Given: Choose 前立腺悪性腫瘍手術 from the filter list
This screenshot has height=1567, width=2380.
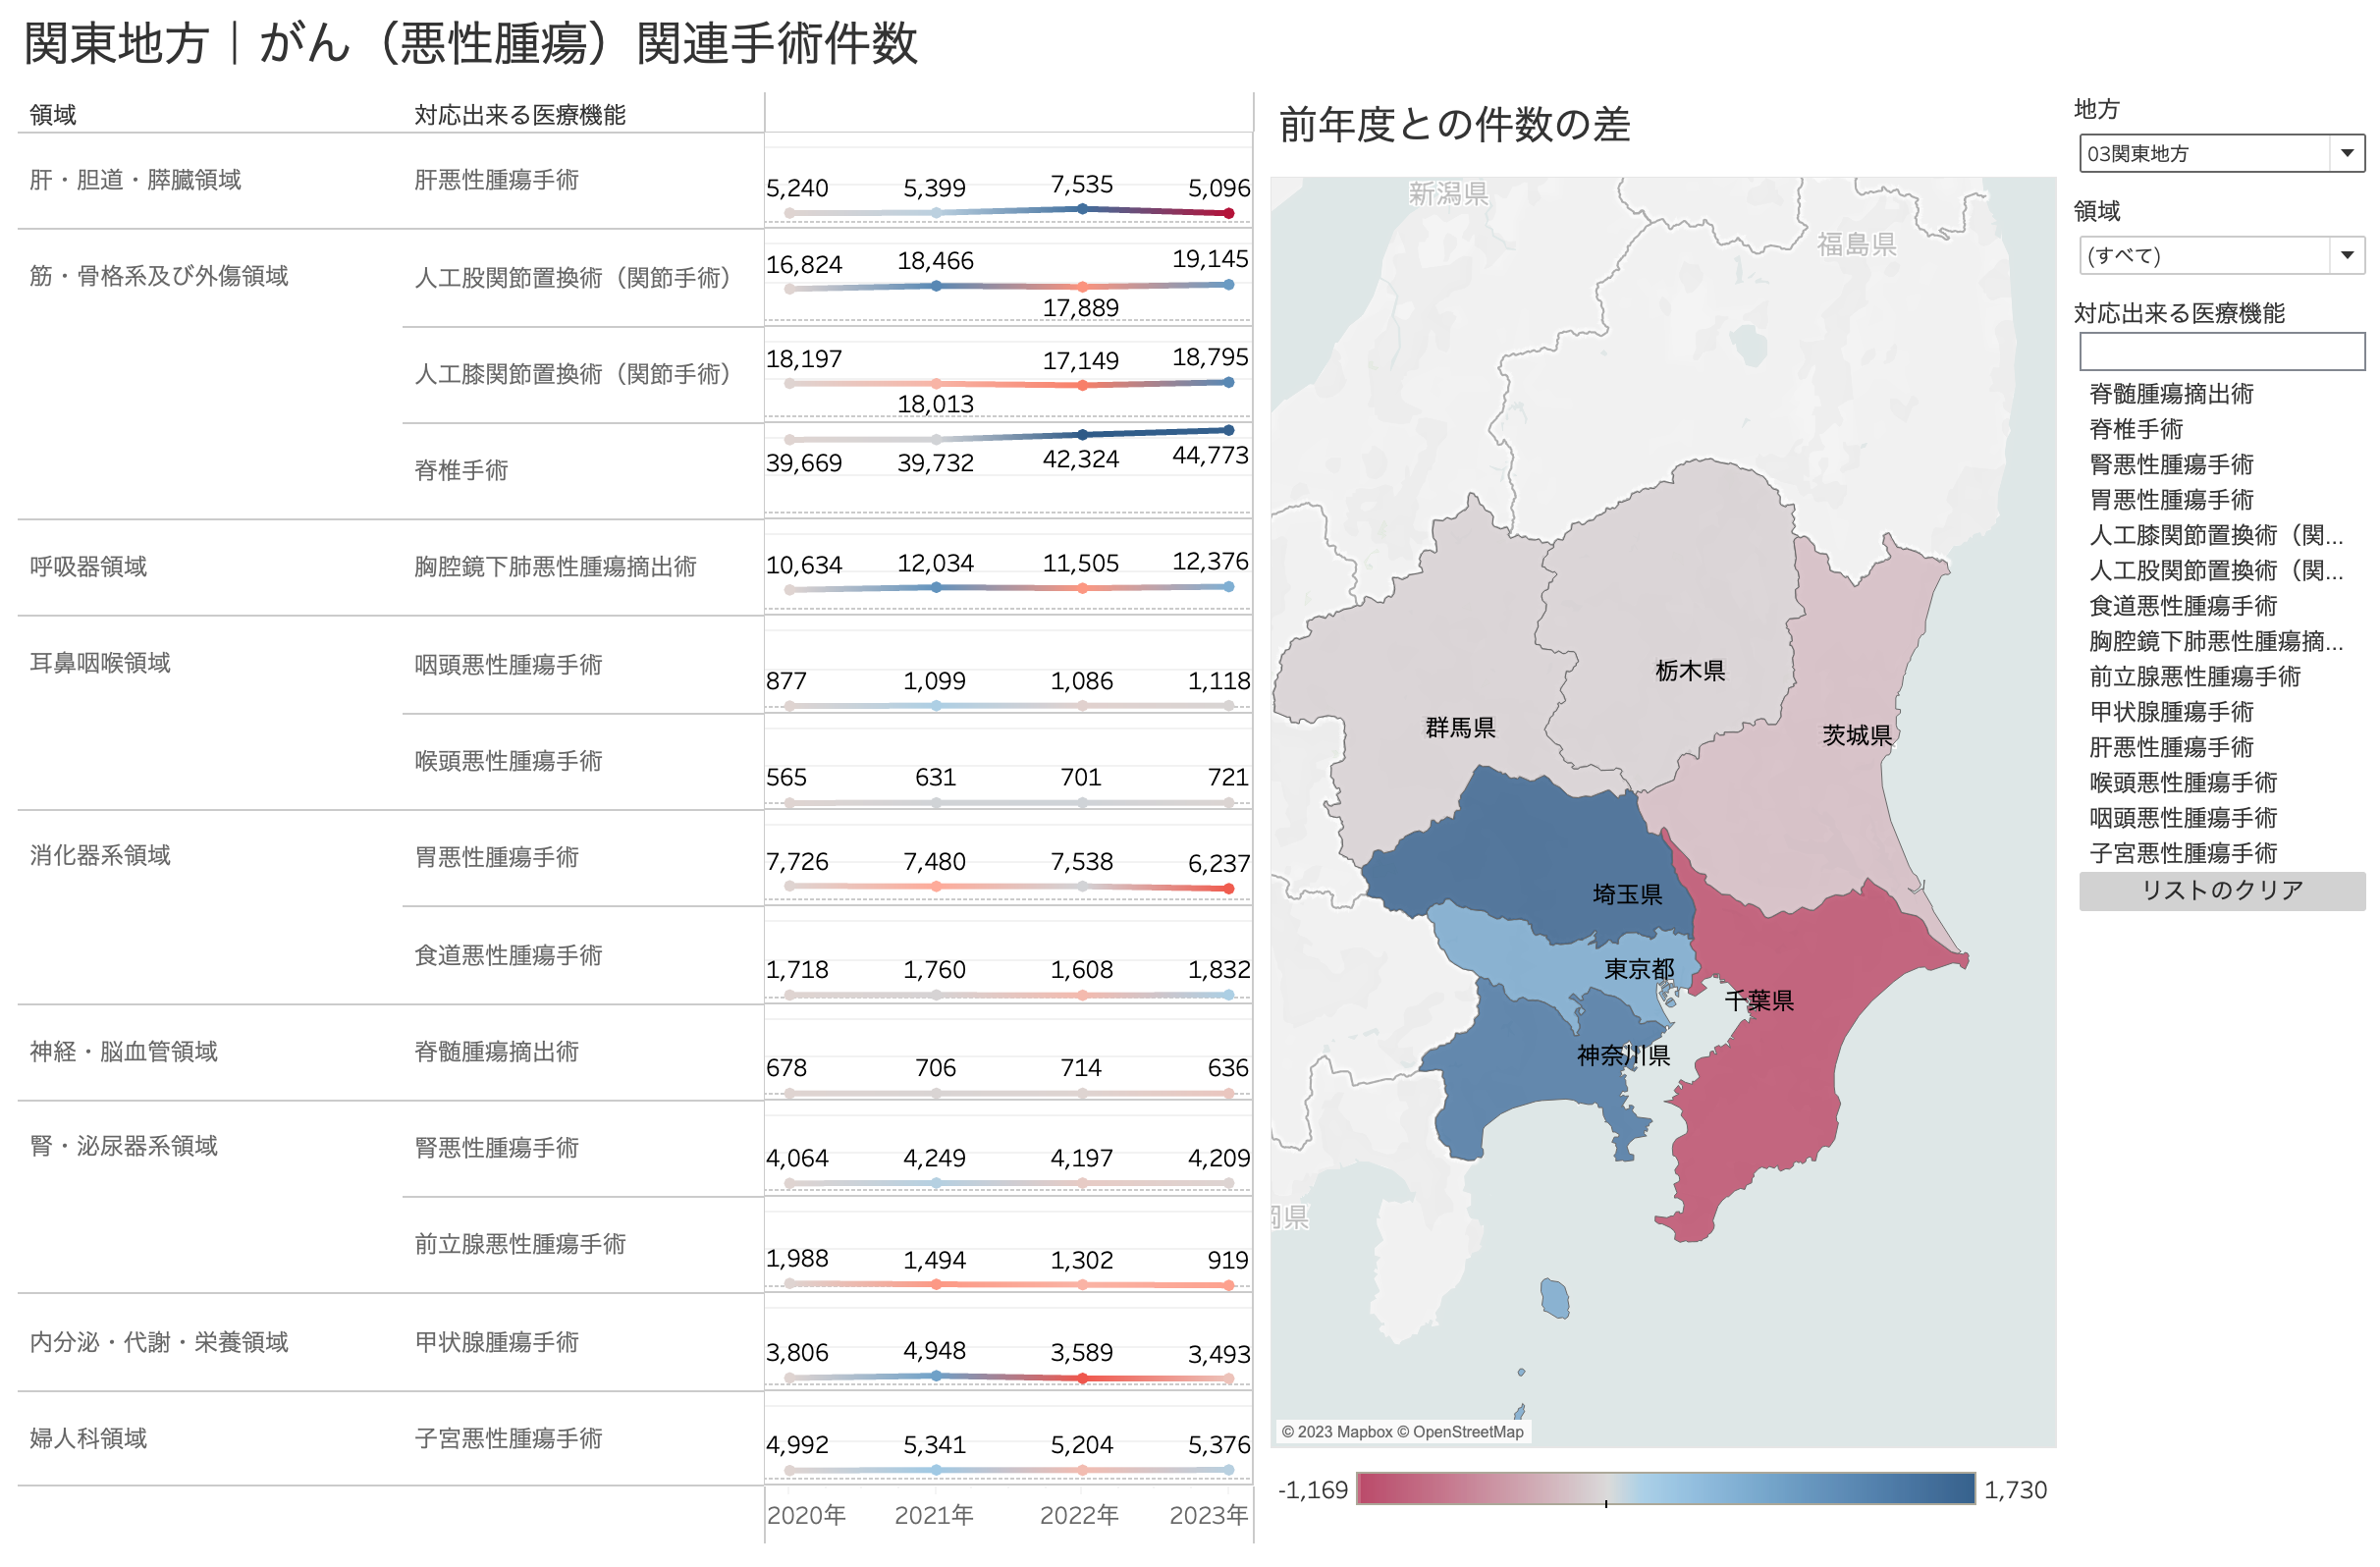Looking at the screenshot, I should tap(2194, 677).
